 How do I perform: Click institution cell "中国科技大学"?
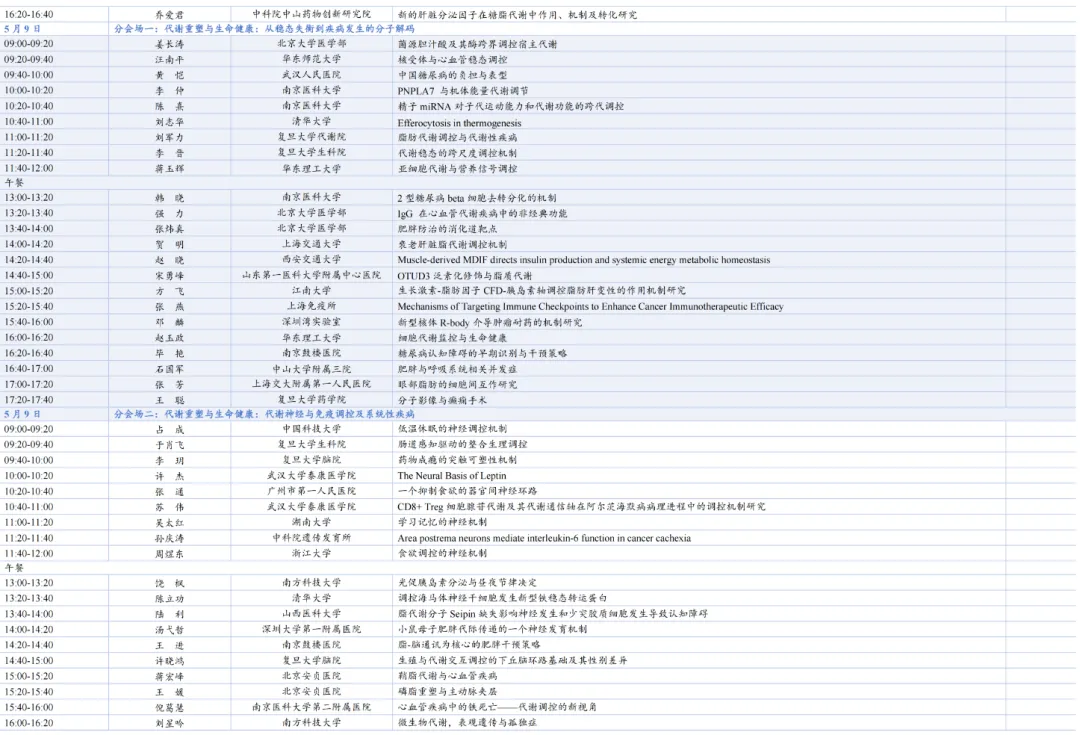click(311, 428)
